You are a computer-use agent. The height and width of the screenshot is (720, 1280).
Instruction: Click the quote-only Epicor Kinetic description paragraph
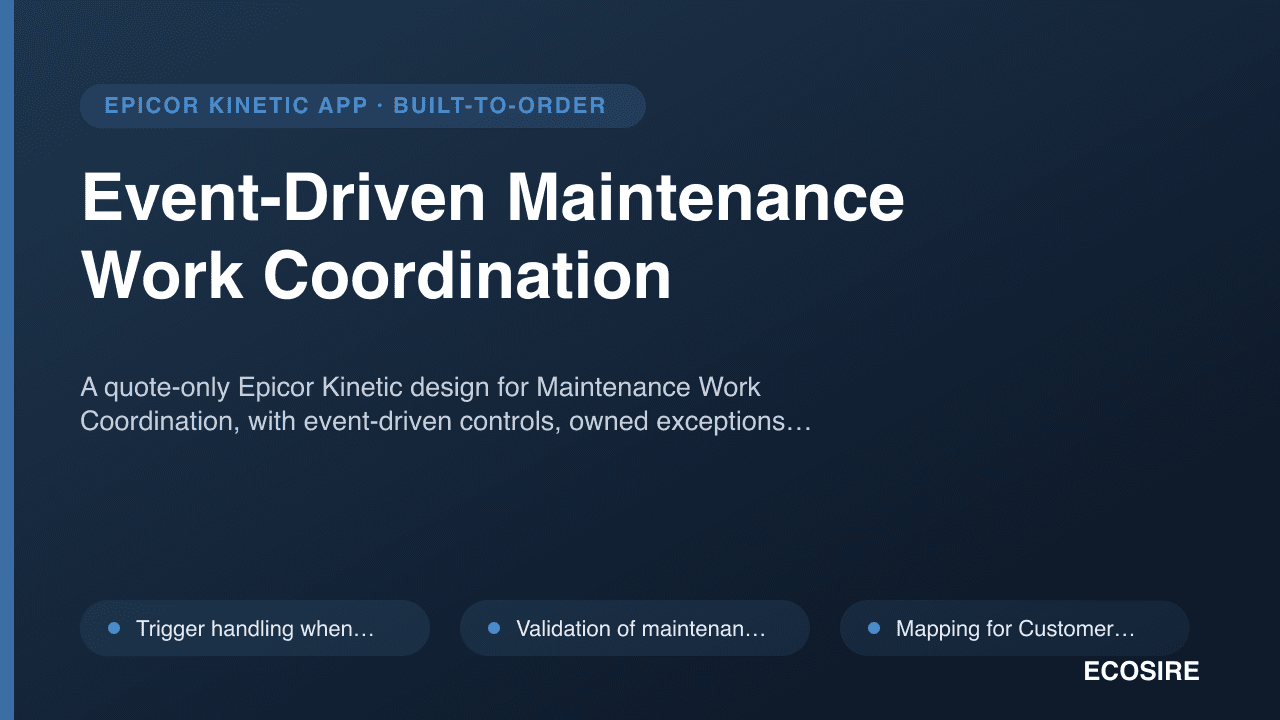(x=445, y=404)
